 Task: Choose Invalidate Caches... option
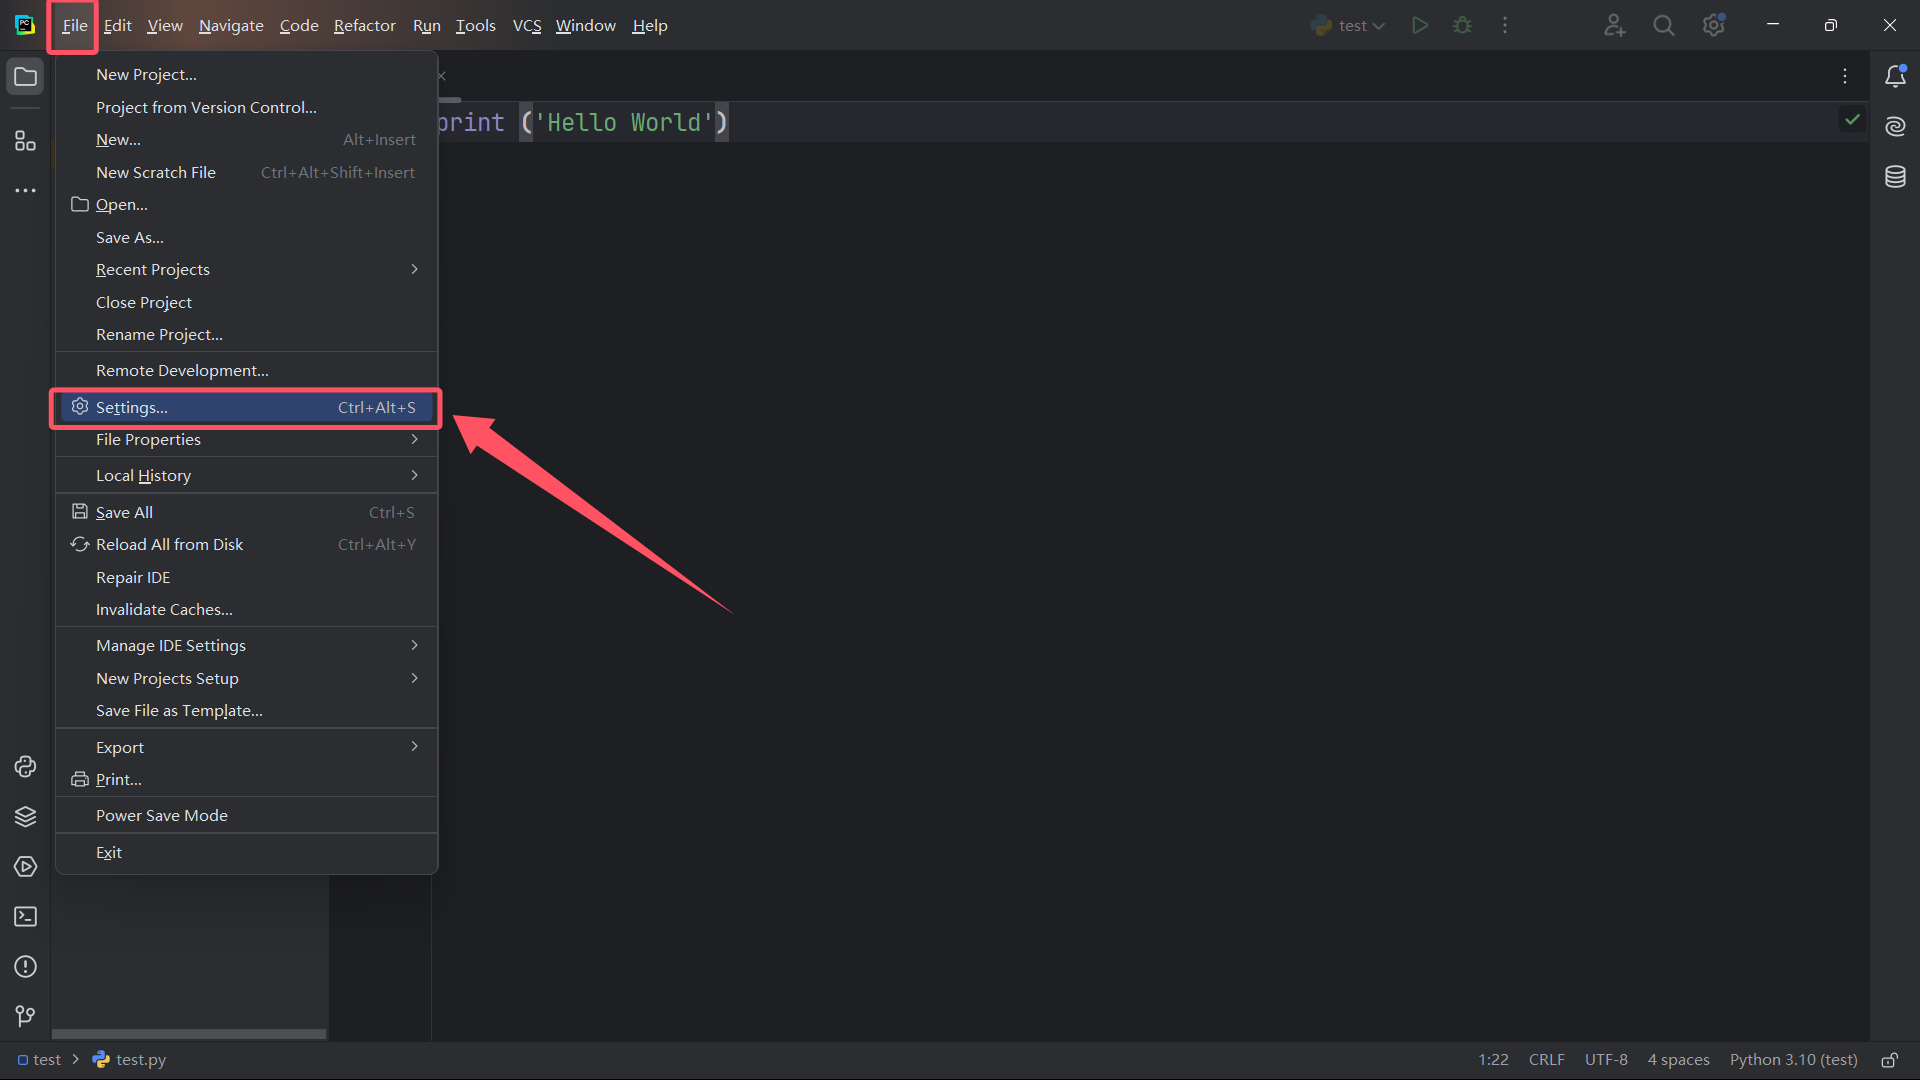pyautogui.click(x=164, y=610)
